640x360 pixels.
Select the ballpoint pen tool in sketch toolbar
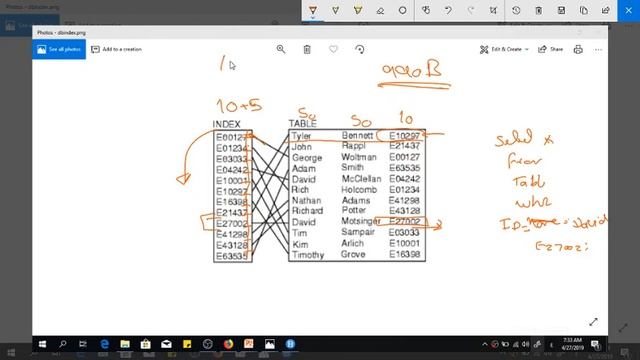click(x=313, y=10)
